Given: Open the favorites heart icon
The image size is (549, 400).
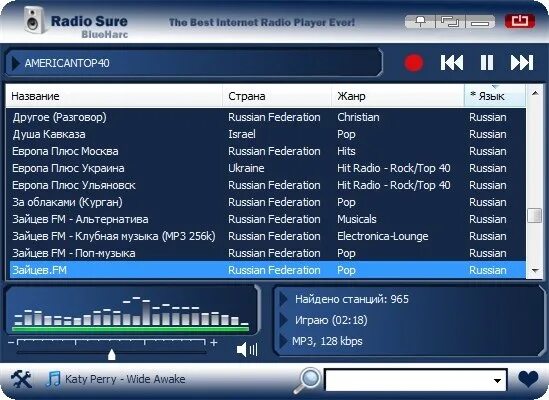Looking at the screenshot, I should point(528,379).
